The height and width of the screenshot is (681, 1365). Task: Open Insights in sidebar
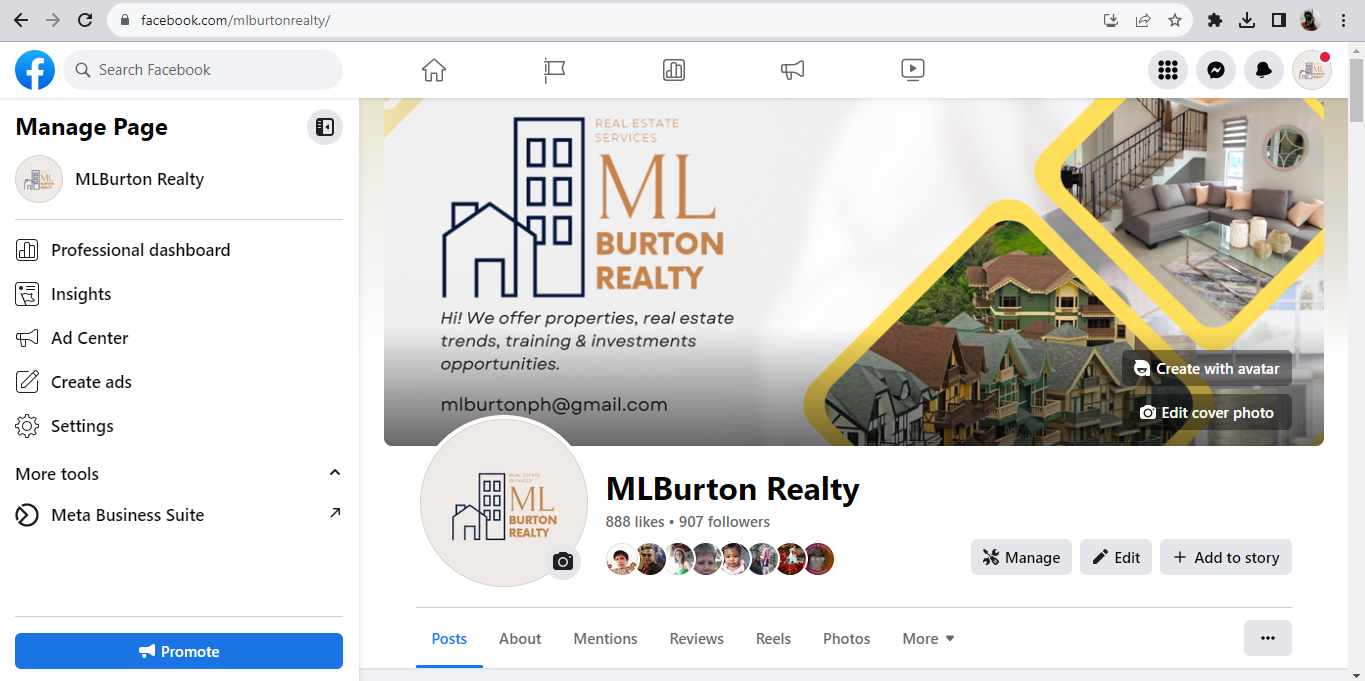pyautogui.click(x=179, y=294)
